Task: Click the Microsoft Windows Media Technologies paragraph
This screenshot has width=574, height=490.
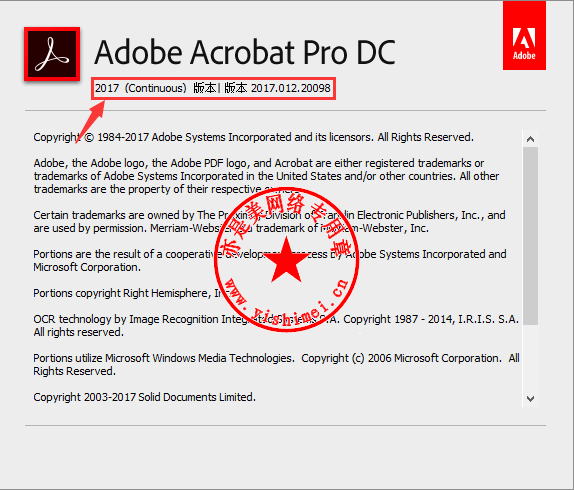Action: tap(276, 364)
